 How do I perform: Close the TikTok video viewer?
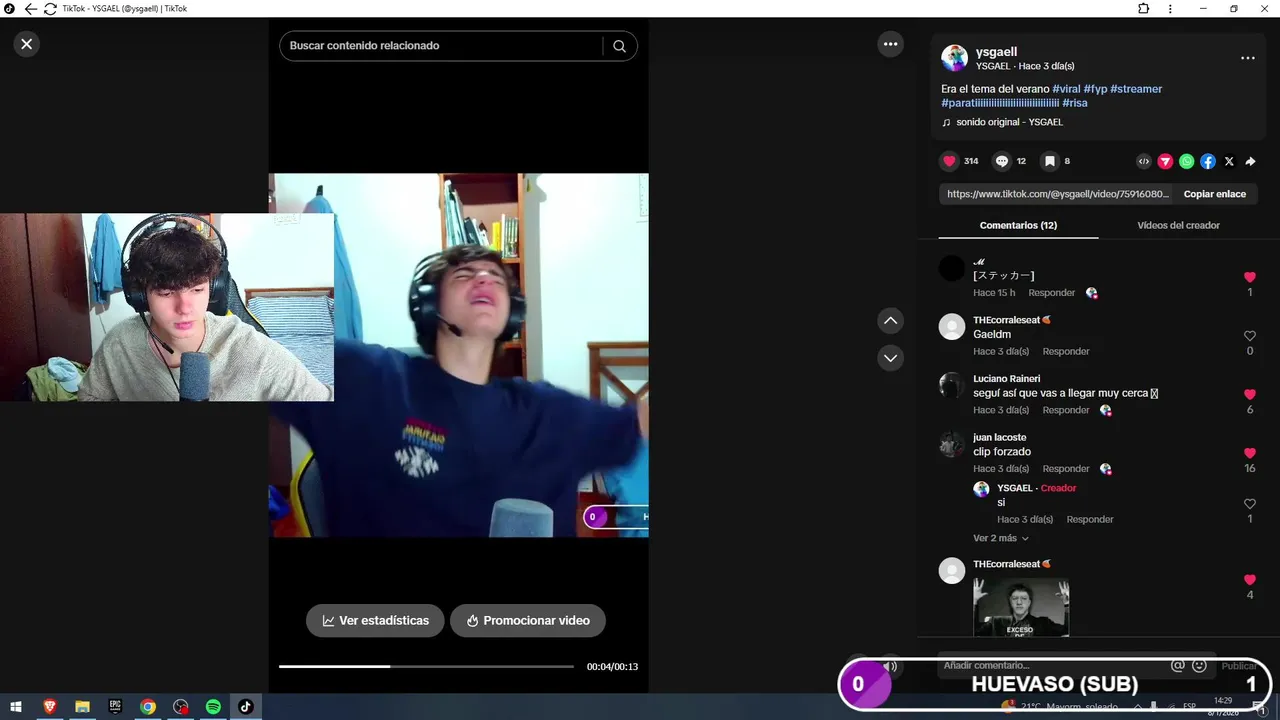coord(27,44)
